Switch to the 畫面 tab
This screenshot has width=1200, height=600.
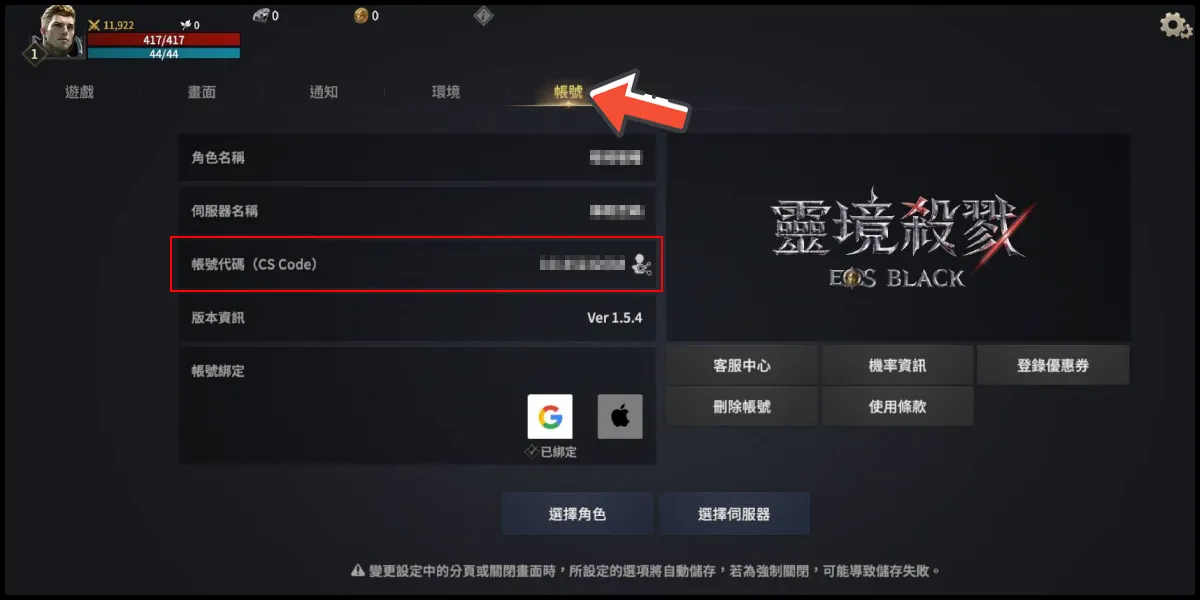tap(202, 92)
